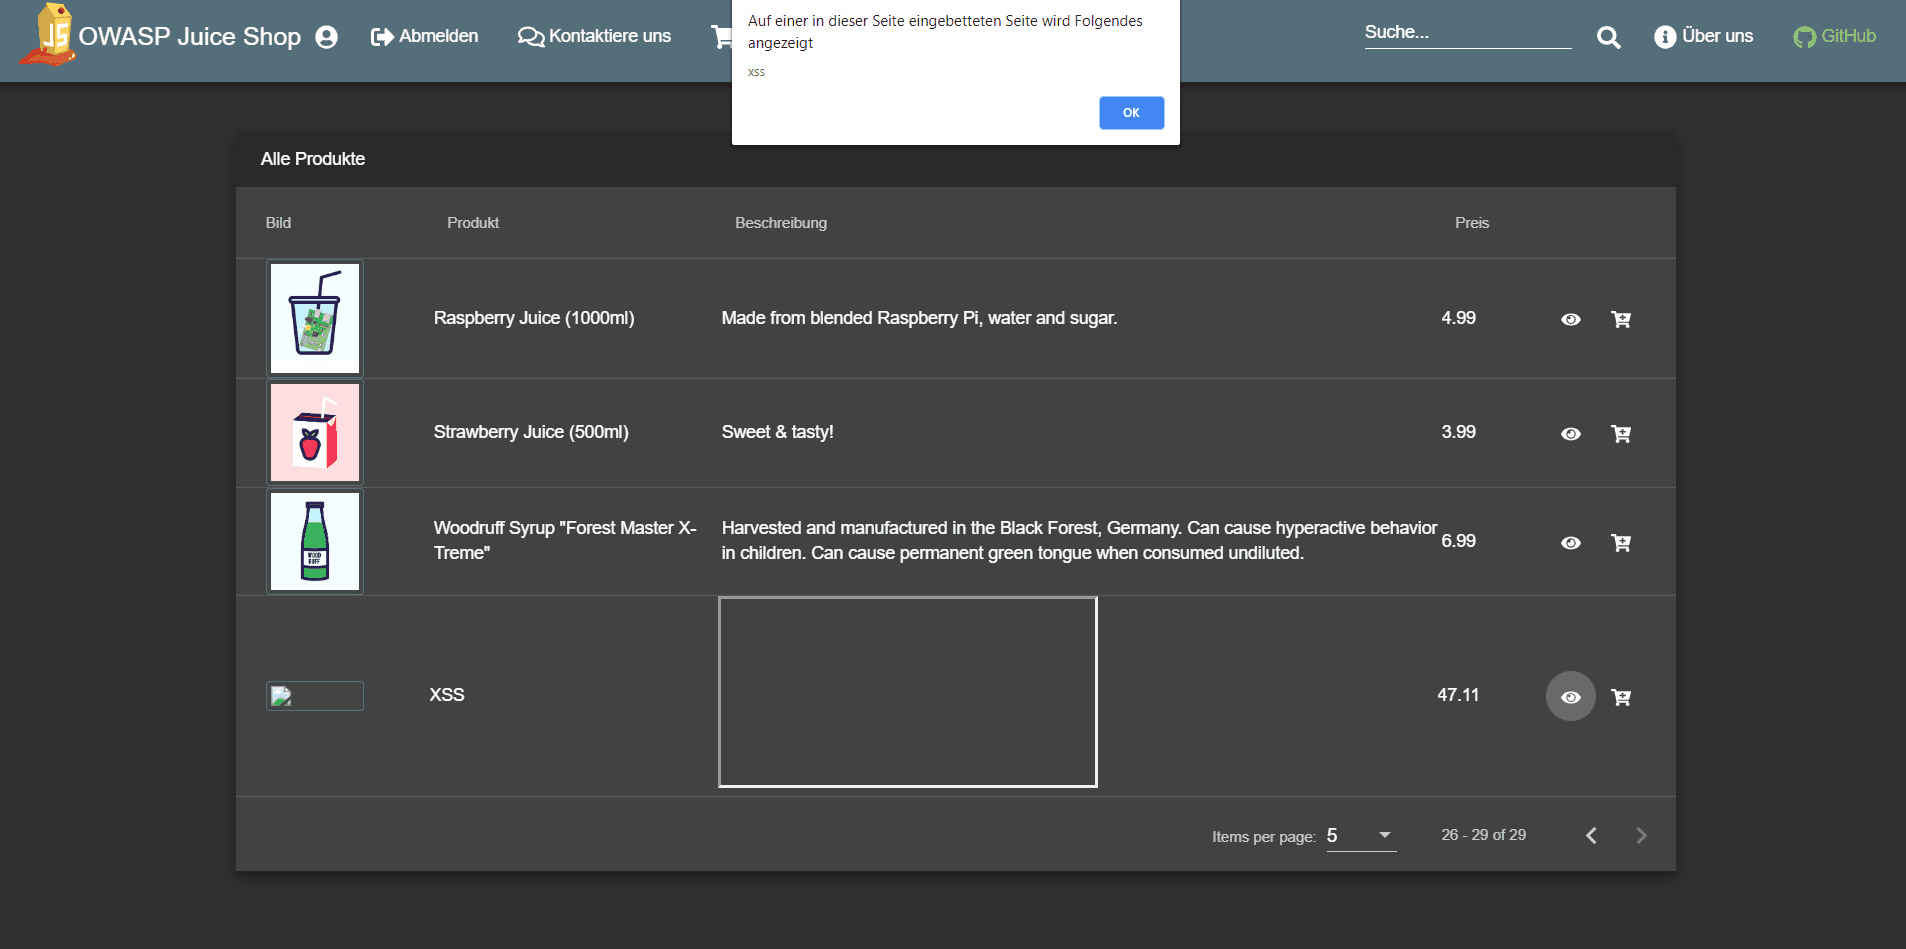This screenshot has height=949, width=1906.
Task: View details of Raspberry Juice via eye icon
Action: pyautogui.click(x=1571, y=319)
